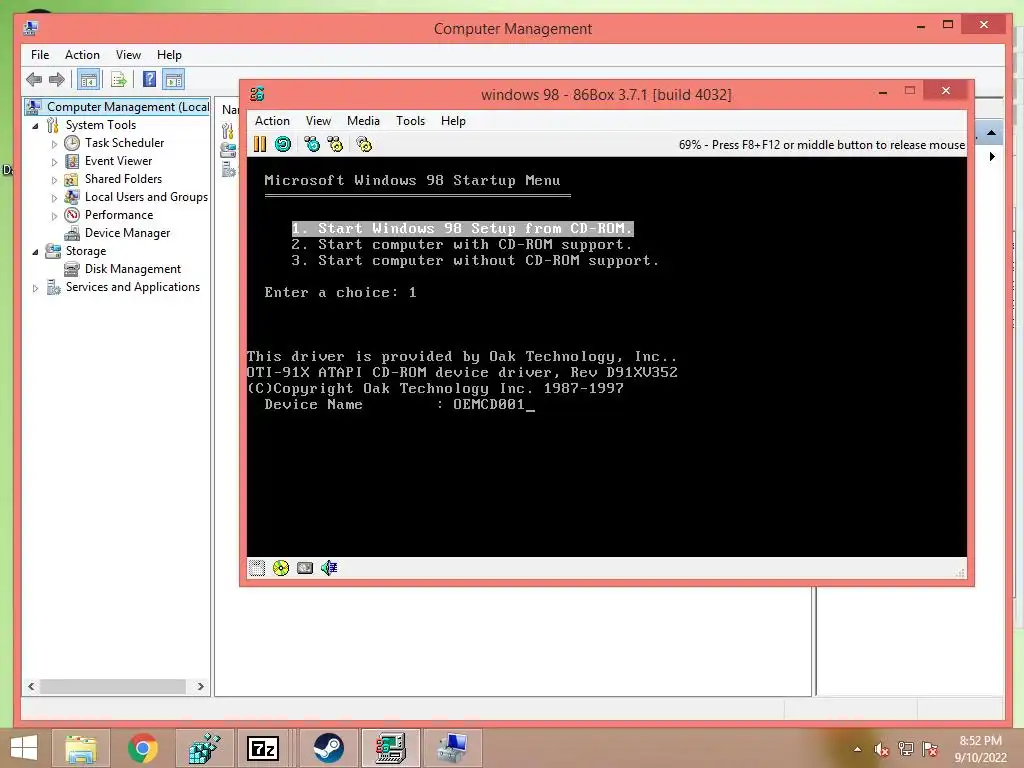Expand the Task Scheduler node
The height and width of the screenshot is (768, 1024).
(x=54, y=144)
